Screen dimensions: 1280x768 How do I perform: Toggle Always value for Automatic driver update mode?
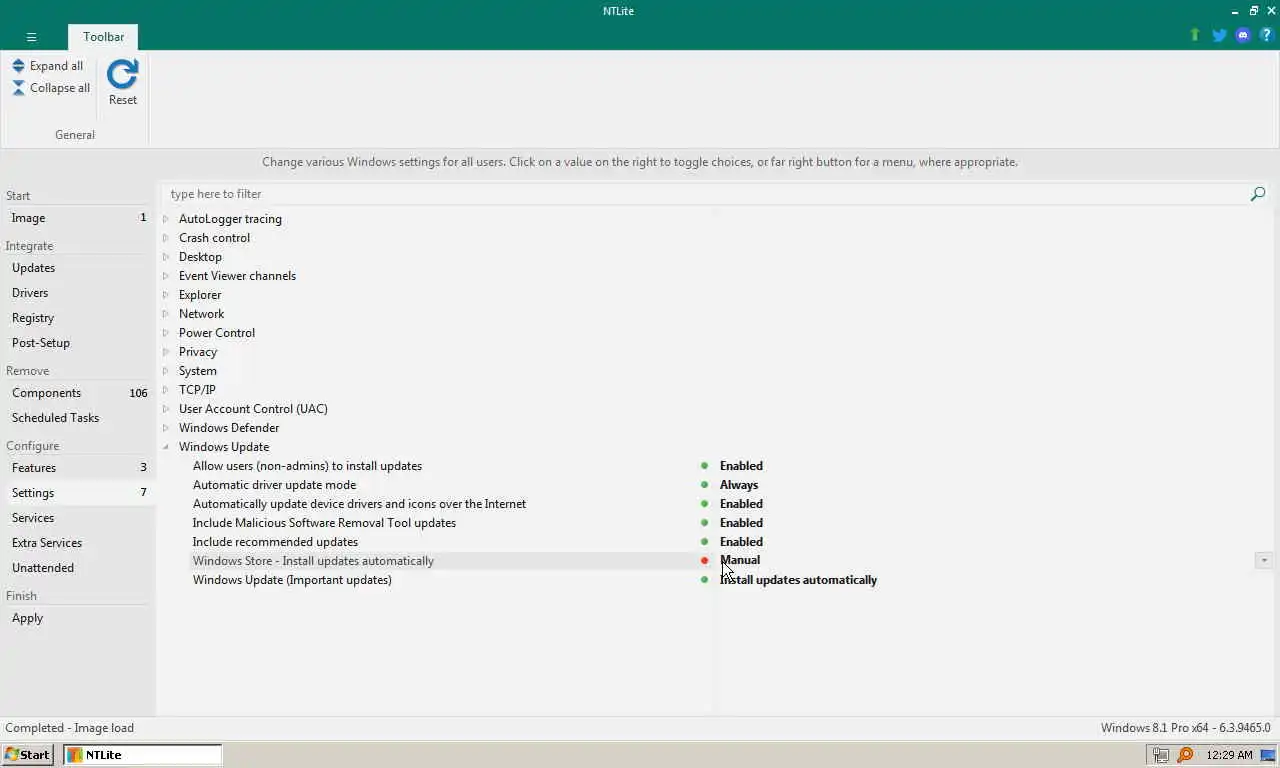pyautogui.click(x=739, y=485)
